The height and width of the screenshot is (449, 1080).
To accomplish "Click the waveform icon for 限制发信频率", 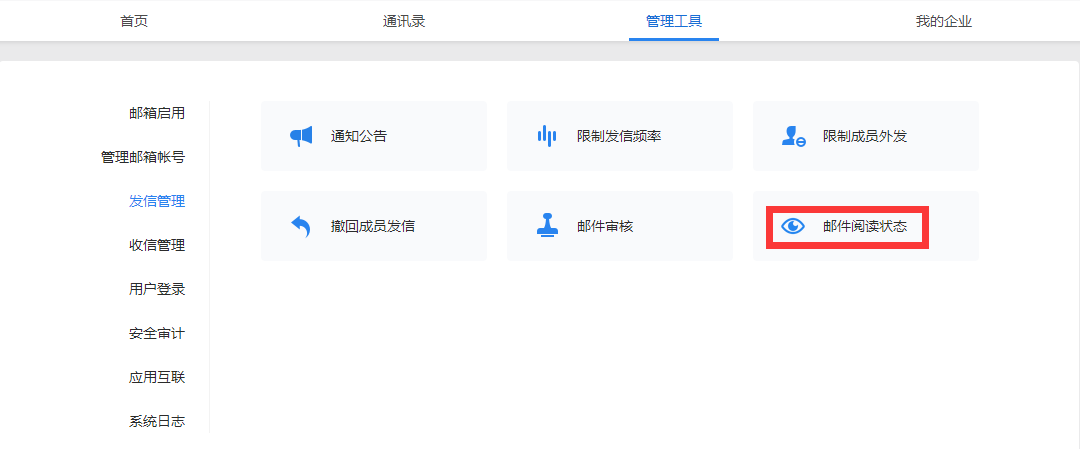I will click(546, 136).
